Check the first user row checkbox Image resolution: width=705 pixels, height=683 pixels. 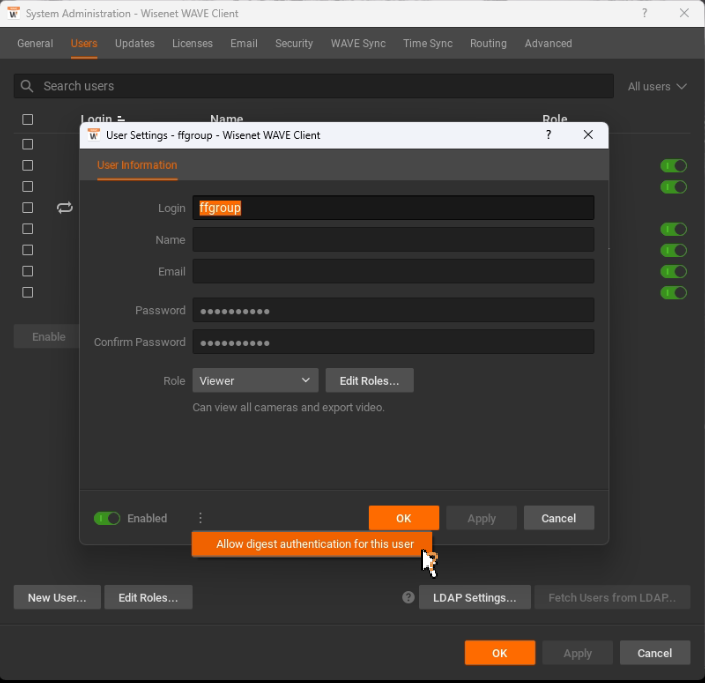tap(27, 144)
